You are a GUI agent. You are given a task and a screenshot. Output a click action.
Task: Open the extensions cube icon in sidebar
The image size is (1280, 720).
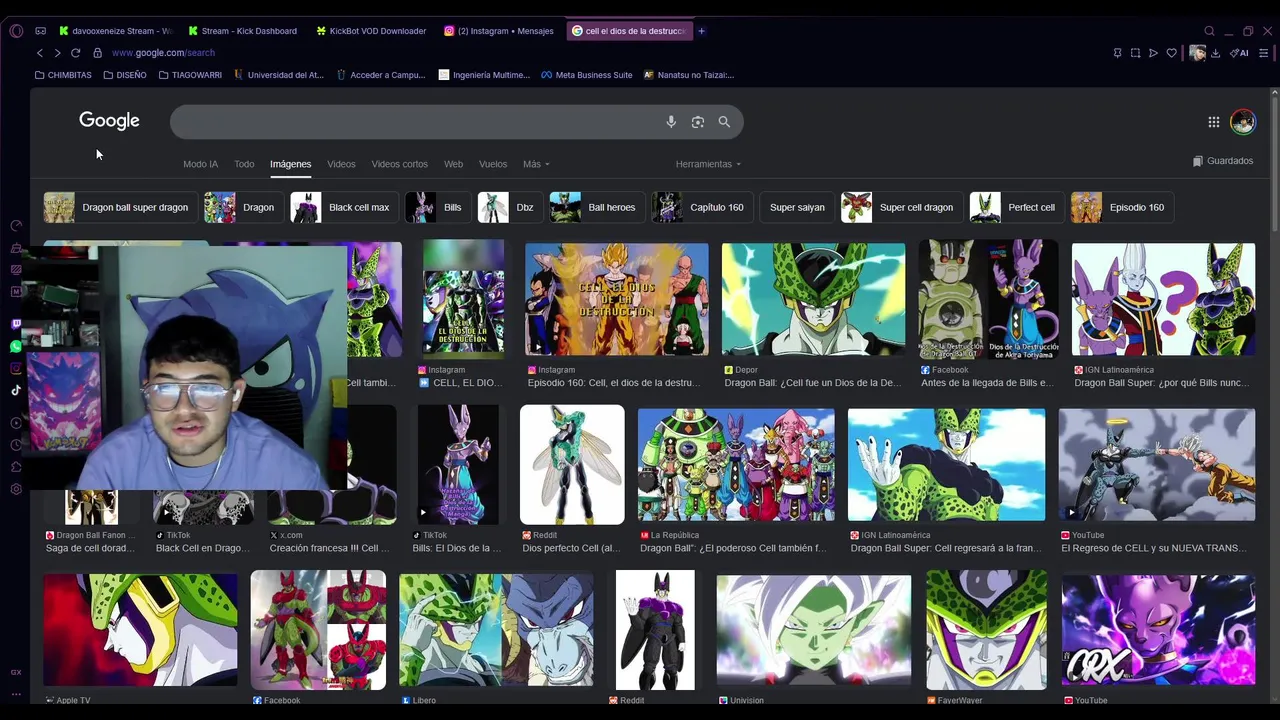click(16, 467)
